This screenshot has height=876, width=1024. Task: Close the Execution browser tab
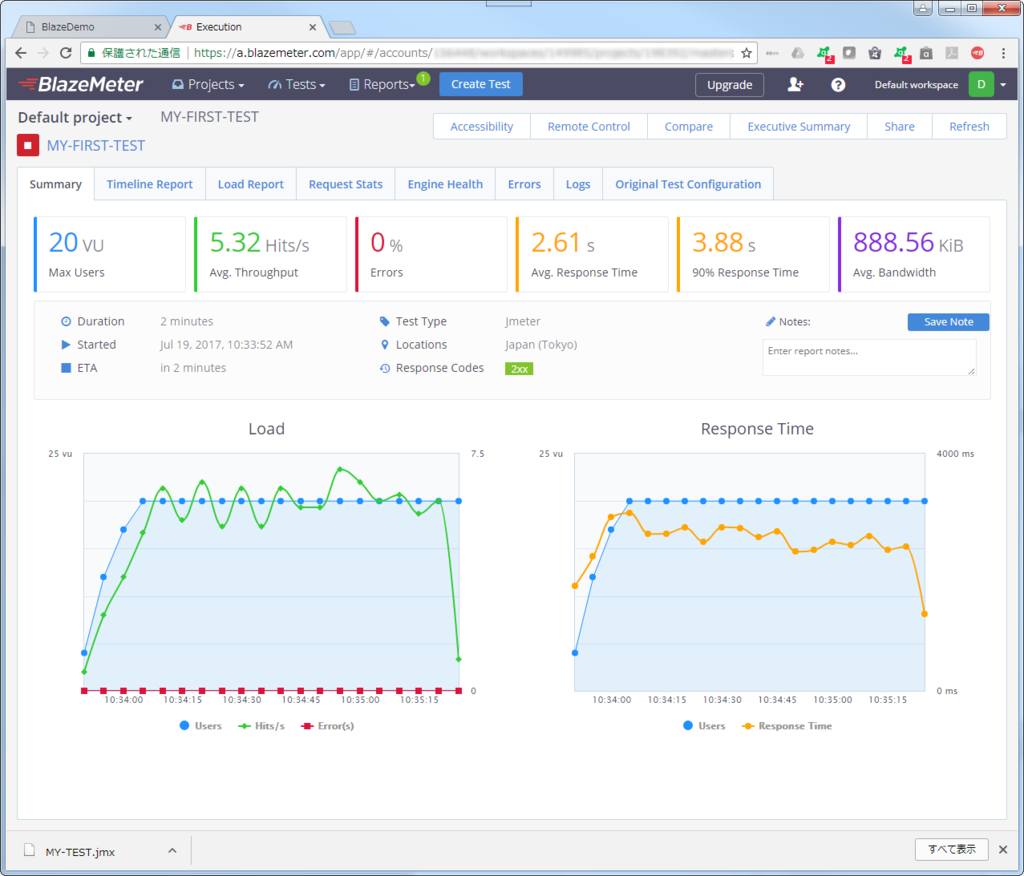[x=312, y=27]
